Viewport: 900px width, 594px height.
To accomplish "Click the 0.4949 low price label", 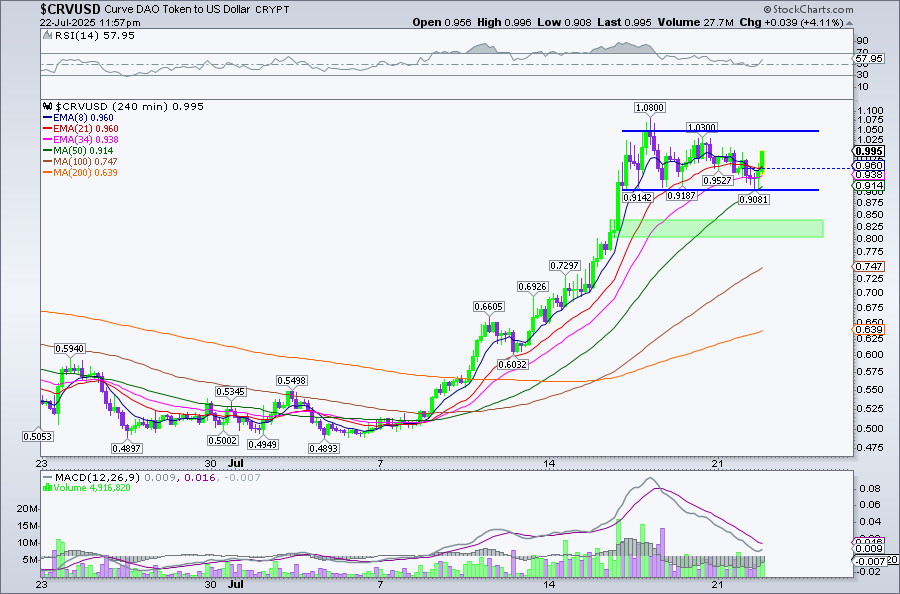I will click(263, 444).
